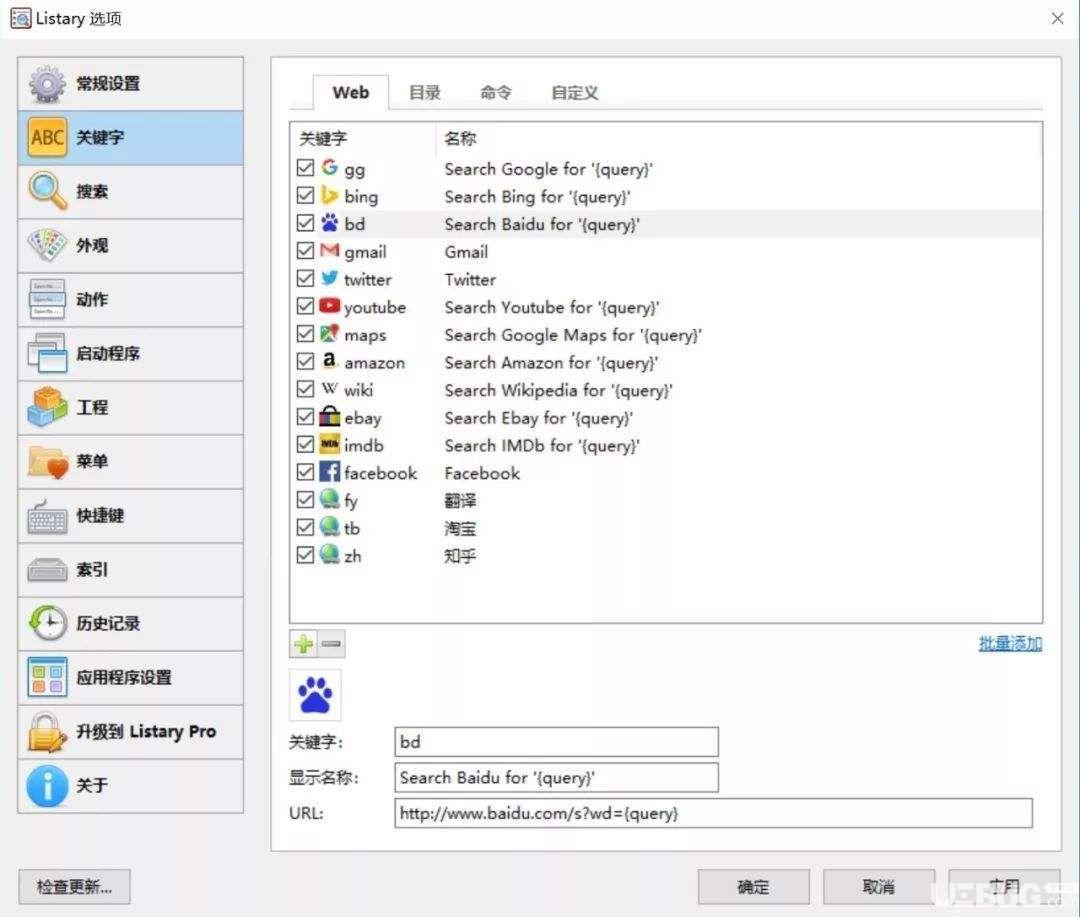The height and width of the screenshot is (917, 1080).
Task: Open the 快捷键 keyboard icon
Action: (x=47, y=516)
